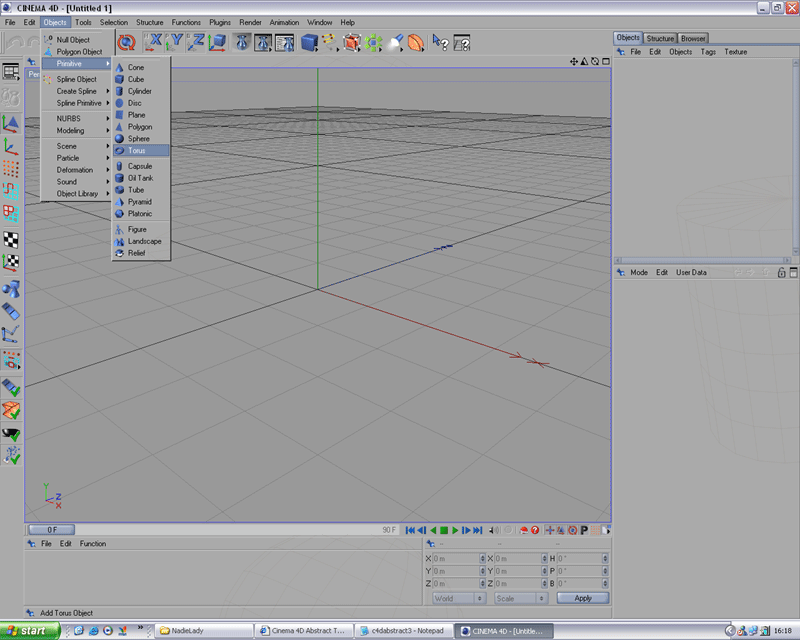Expand the NURBS submenu

[77, 118]
